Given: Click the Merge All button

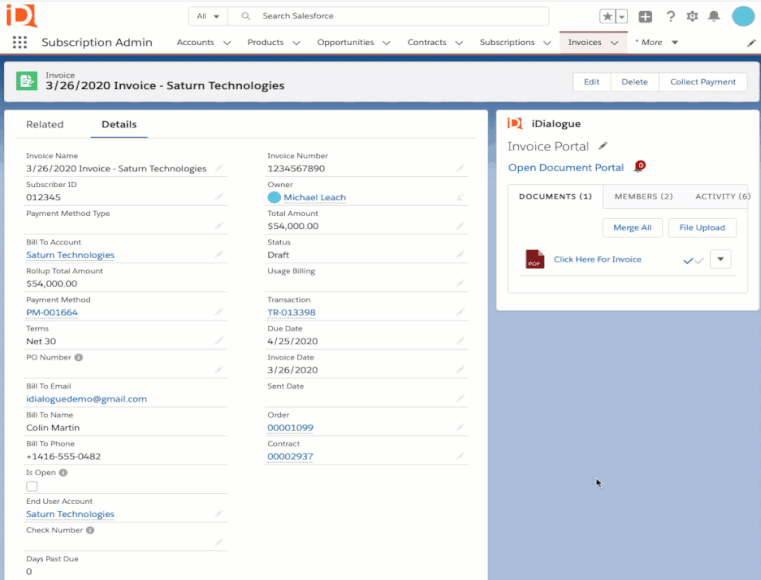Looking at the screenshot, I should pyautogui.click(x=632, y=228).
